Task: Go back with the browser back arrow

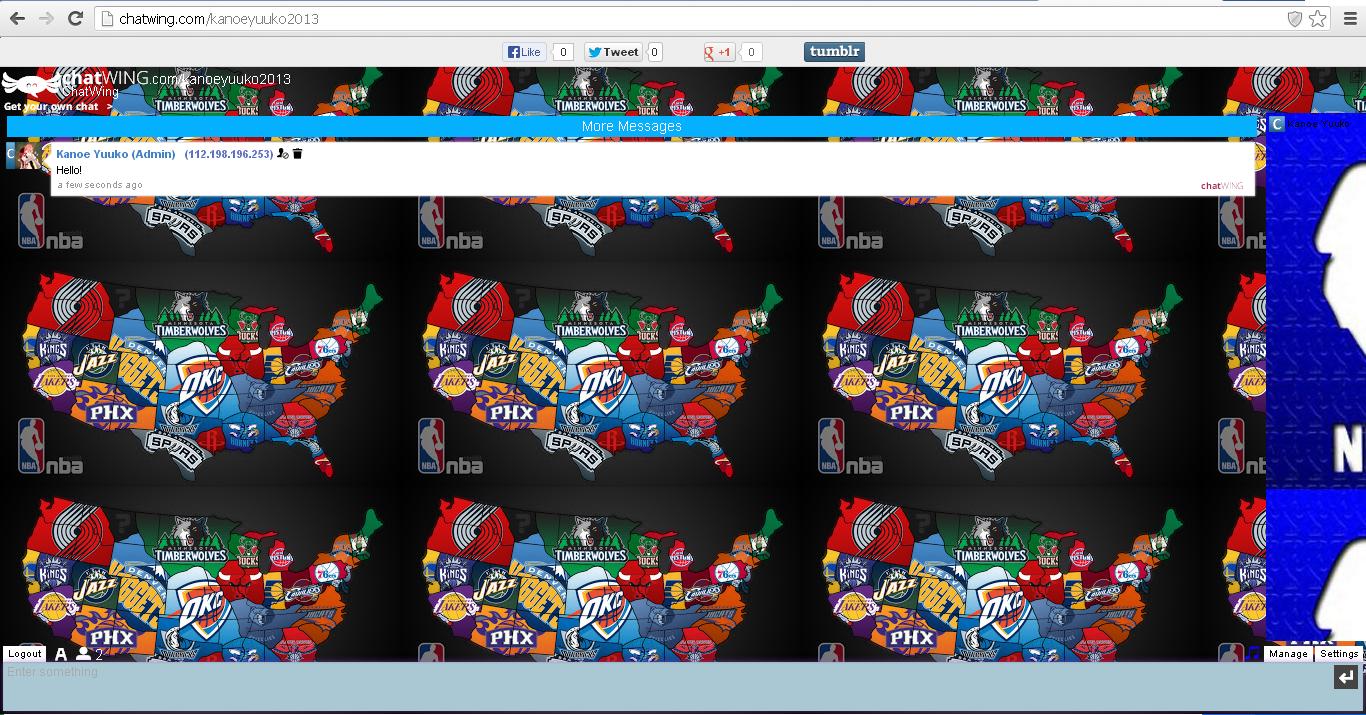Action: click(x=17, y=18)
